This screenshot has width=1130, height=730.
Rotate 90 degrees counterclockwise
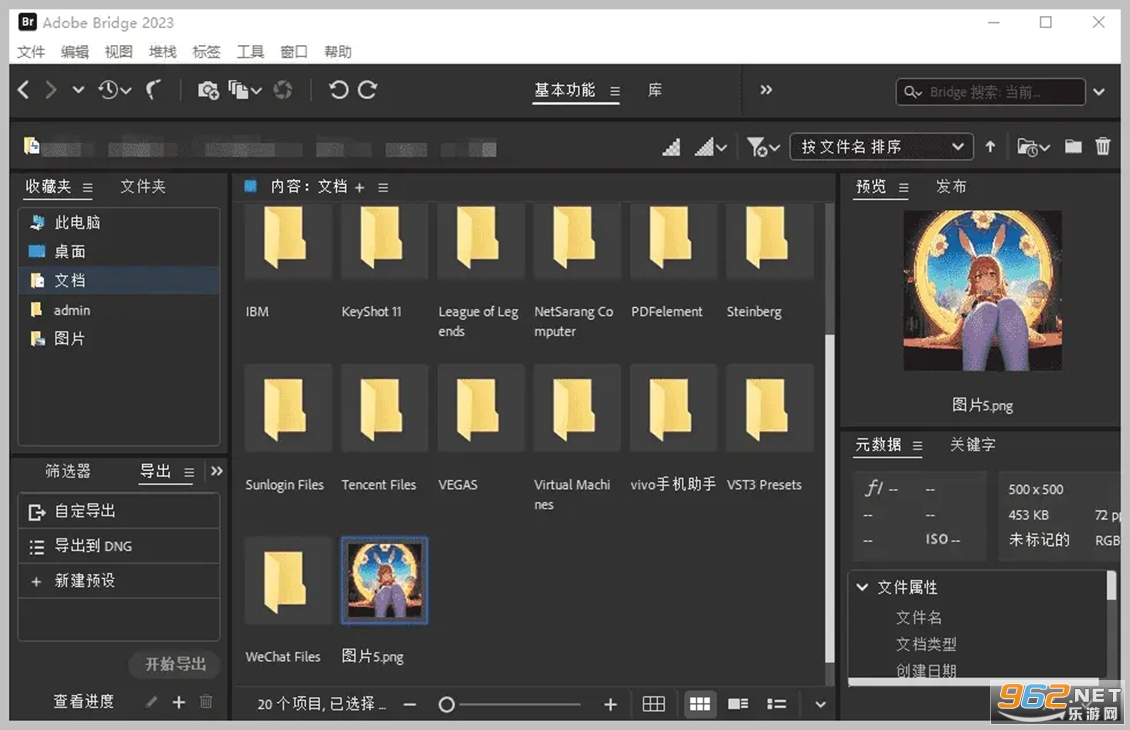pos(339,90)
